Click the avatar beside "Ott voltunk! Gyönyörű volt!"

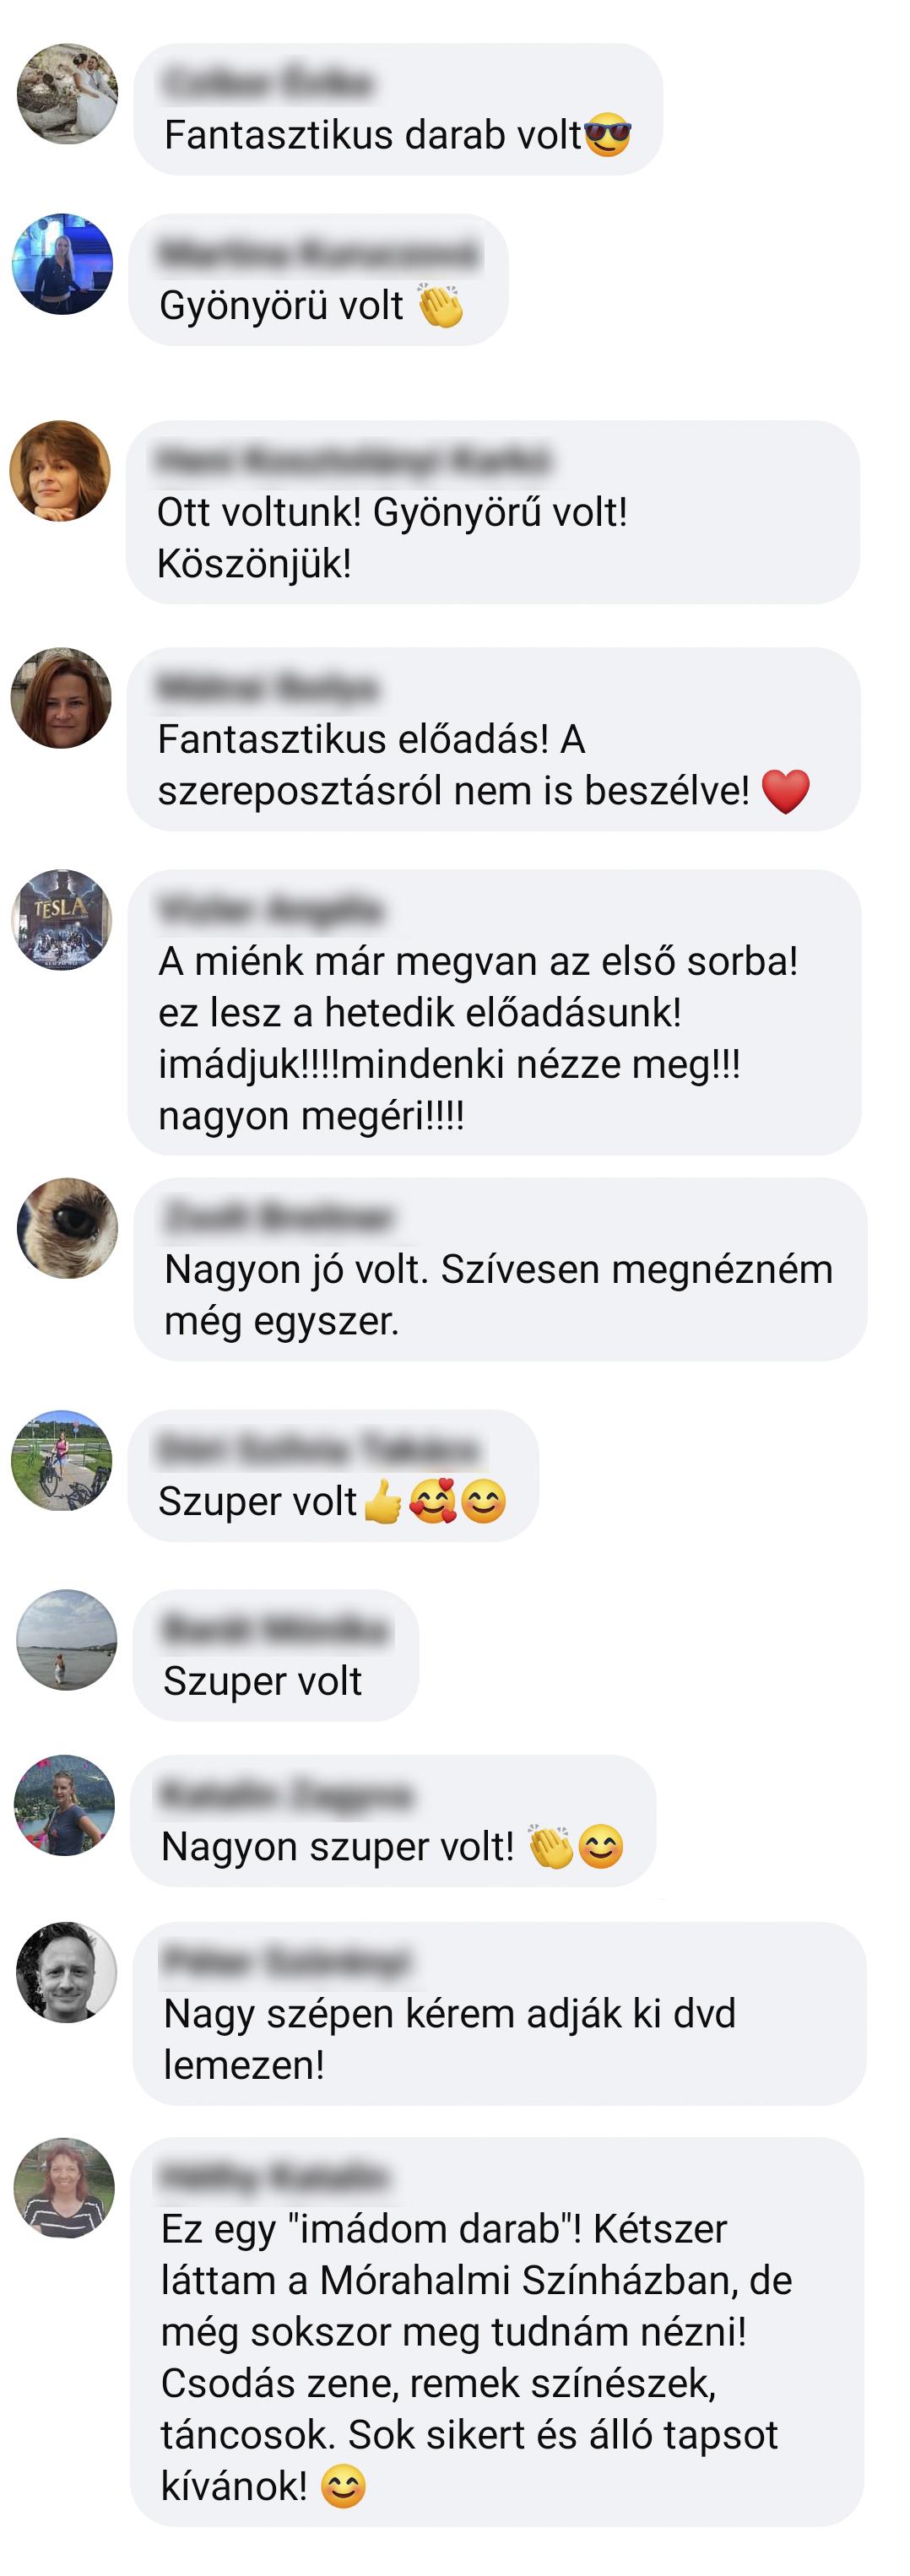[x=60, y=471]
